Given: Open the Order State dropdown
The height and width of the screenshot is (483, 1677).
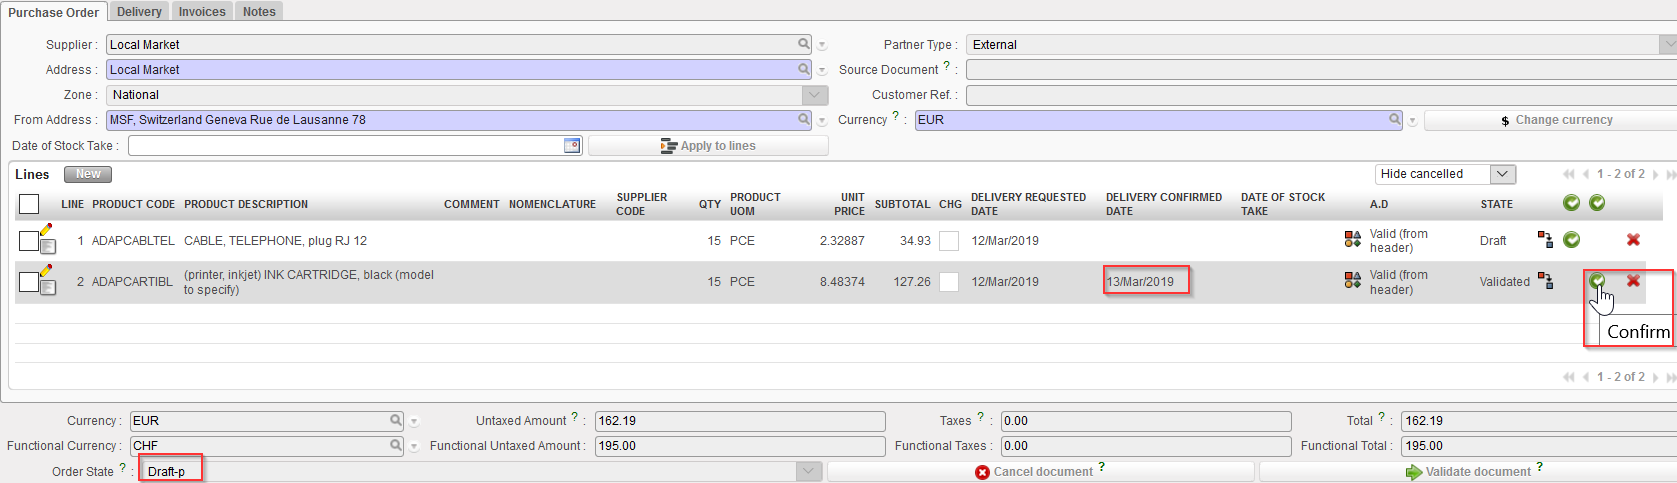Looking at the screenshot, I should (809, 471).
